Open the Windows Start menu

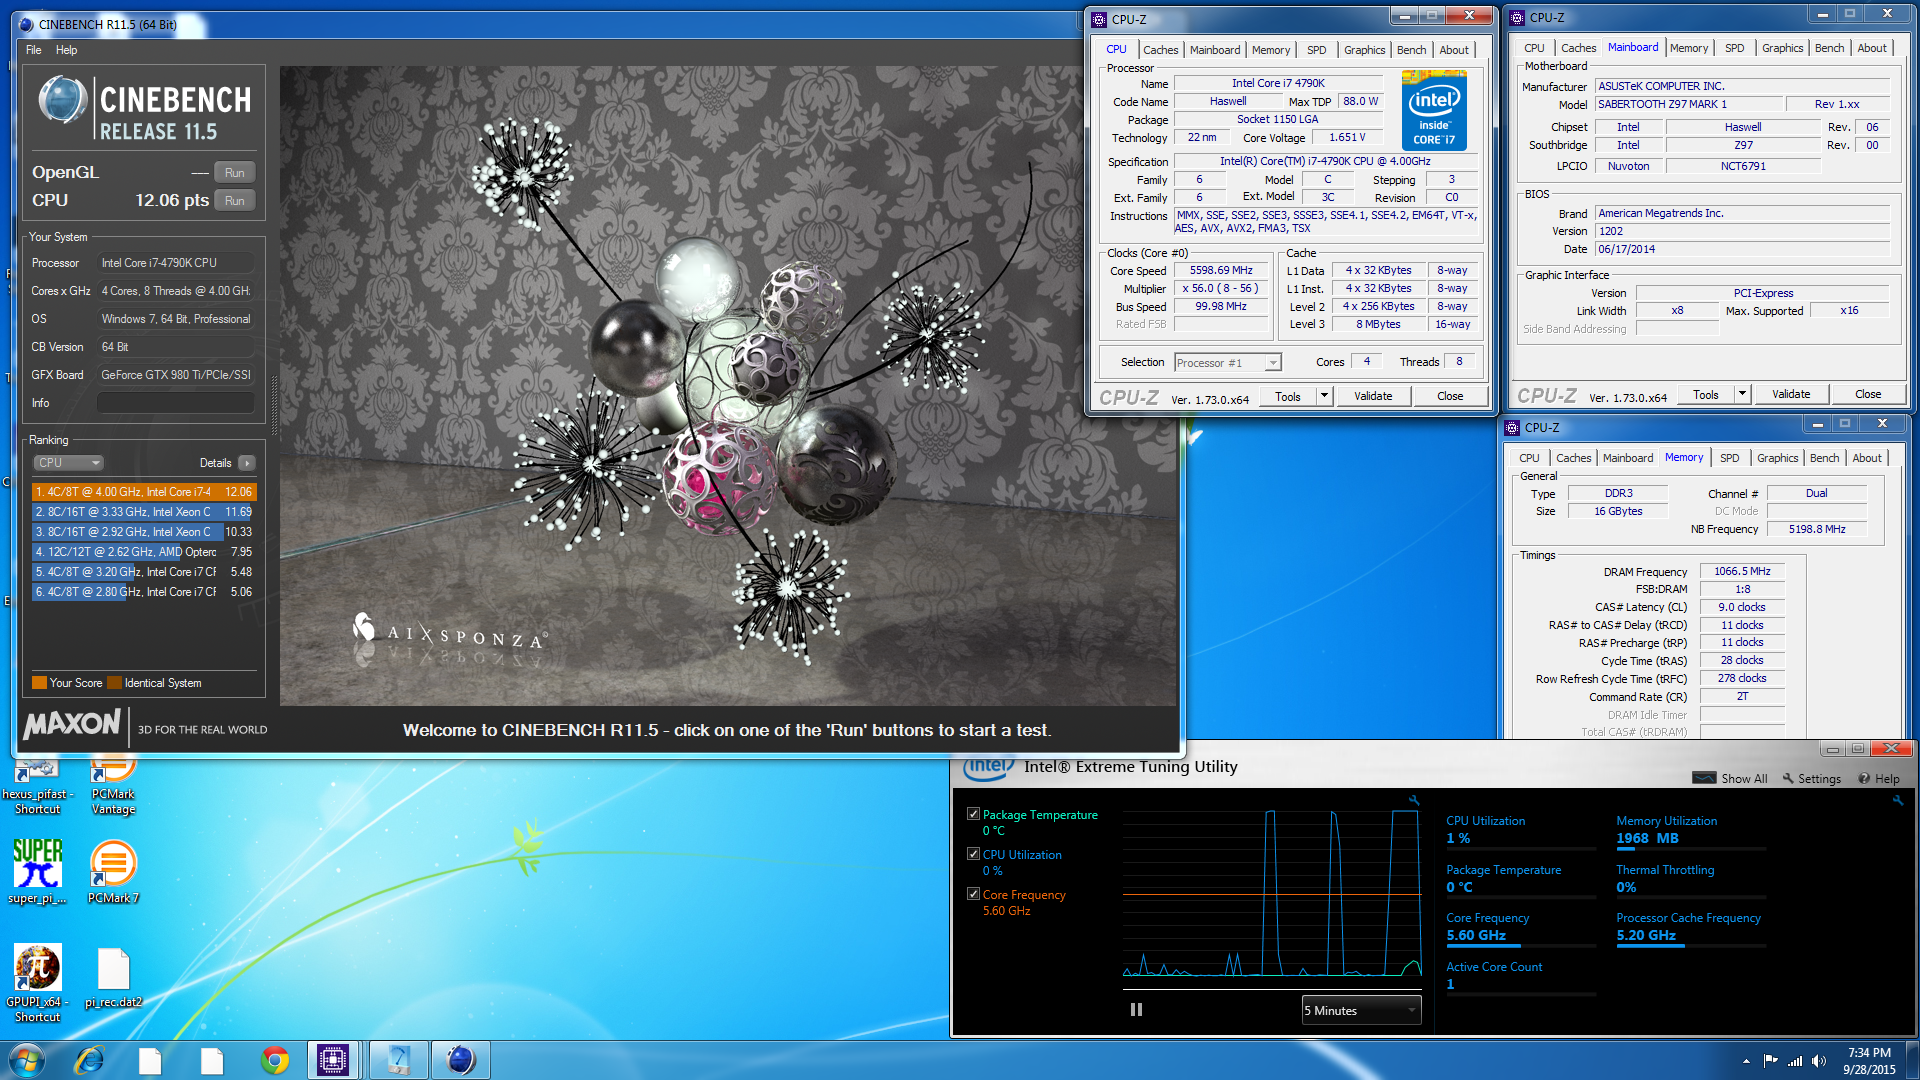click(27, 1060)
